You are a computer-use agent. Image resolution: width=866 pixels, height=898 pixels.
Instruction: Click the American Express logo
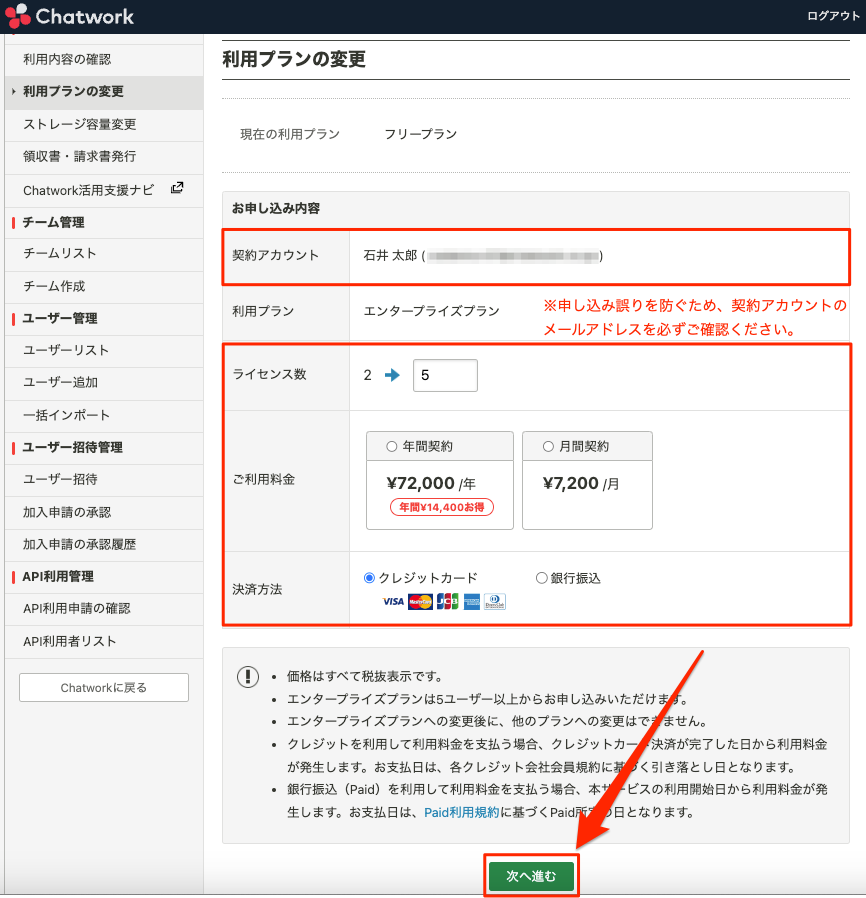point(472,601)
